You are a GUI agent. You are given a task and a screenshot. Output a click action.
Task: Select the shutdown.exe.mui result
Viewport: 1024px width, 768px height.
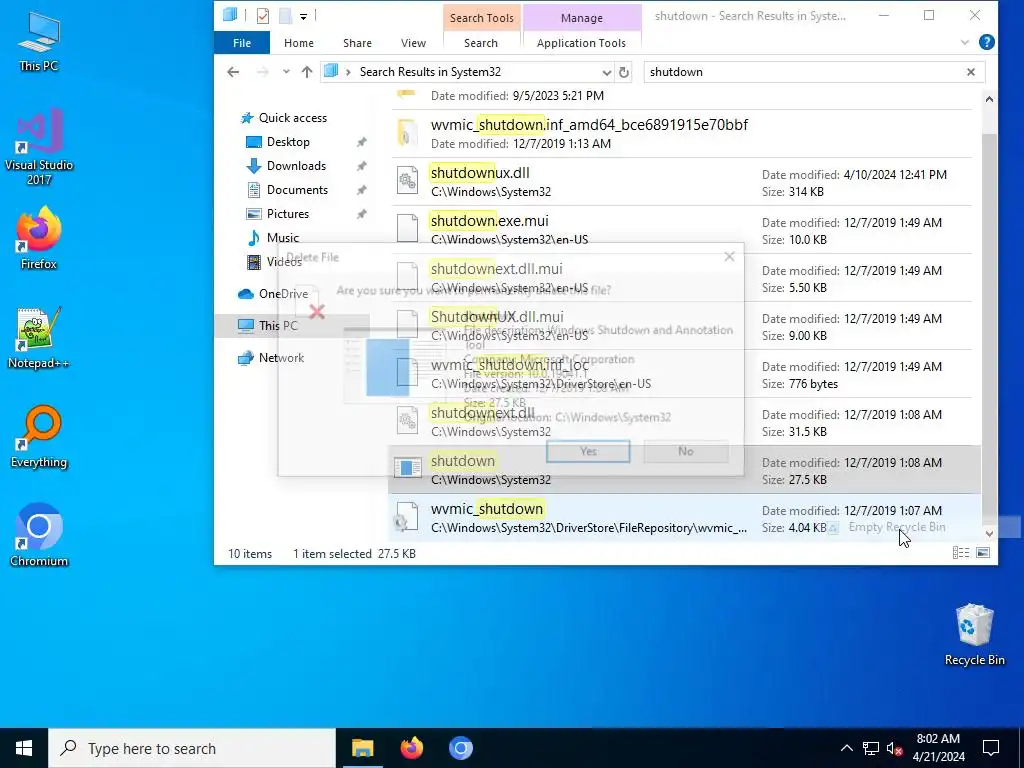(x=682, y=229)
